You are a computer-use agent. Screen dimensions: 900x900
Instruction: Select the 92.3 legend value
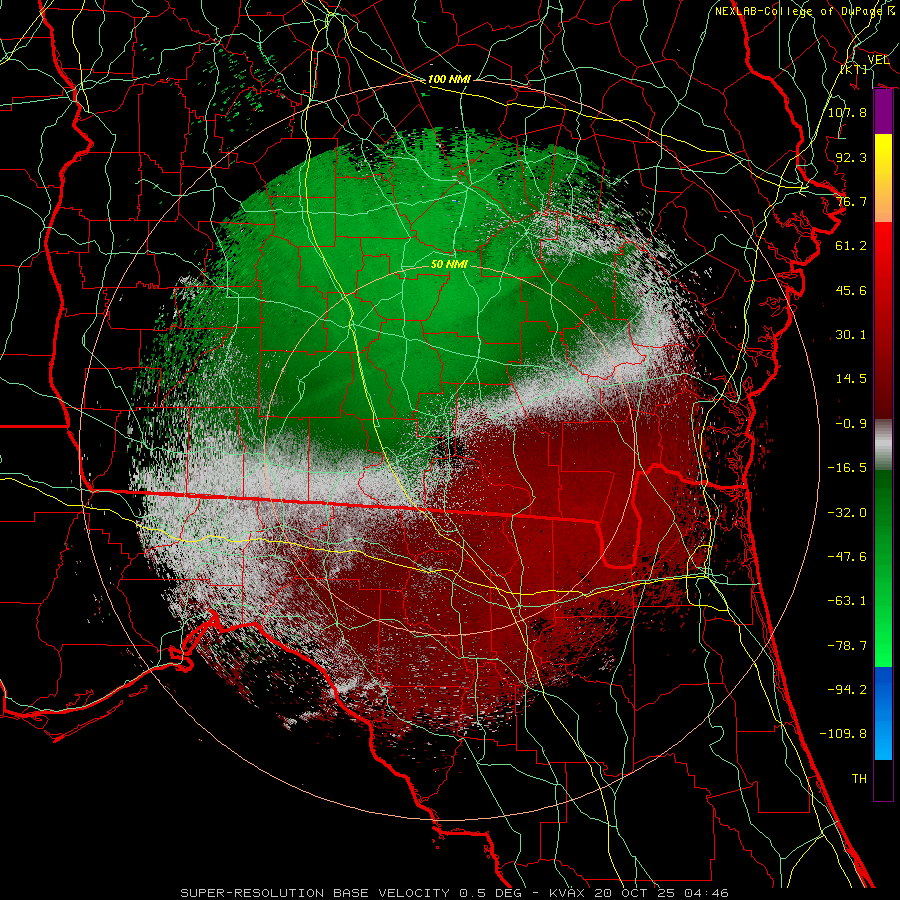tap(851, 157)
